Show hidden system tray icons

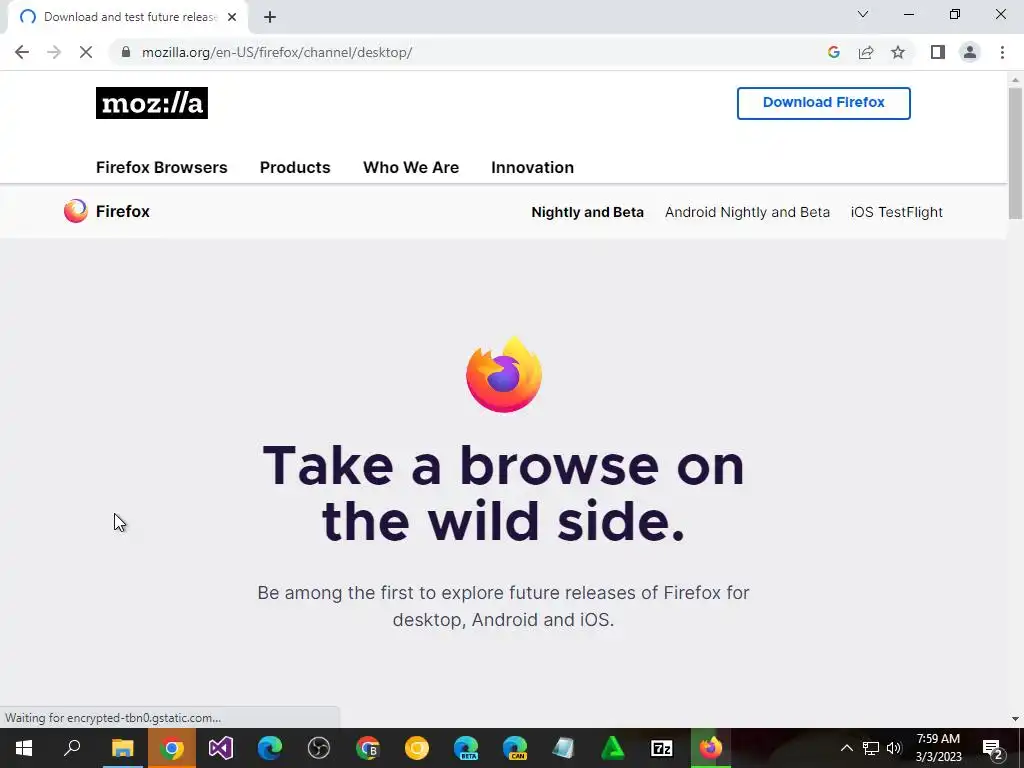[846, 748]
